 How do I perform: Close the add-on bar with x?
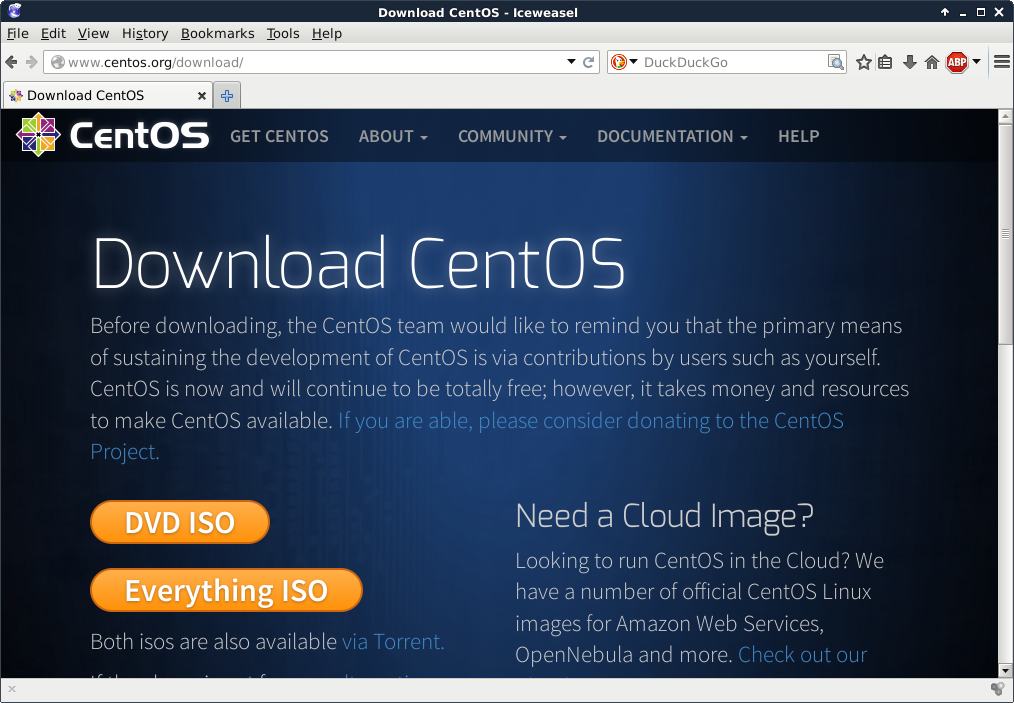click(12, 689)
